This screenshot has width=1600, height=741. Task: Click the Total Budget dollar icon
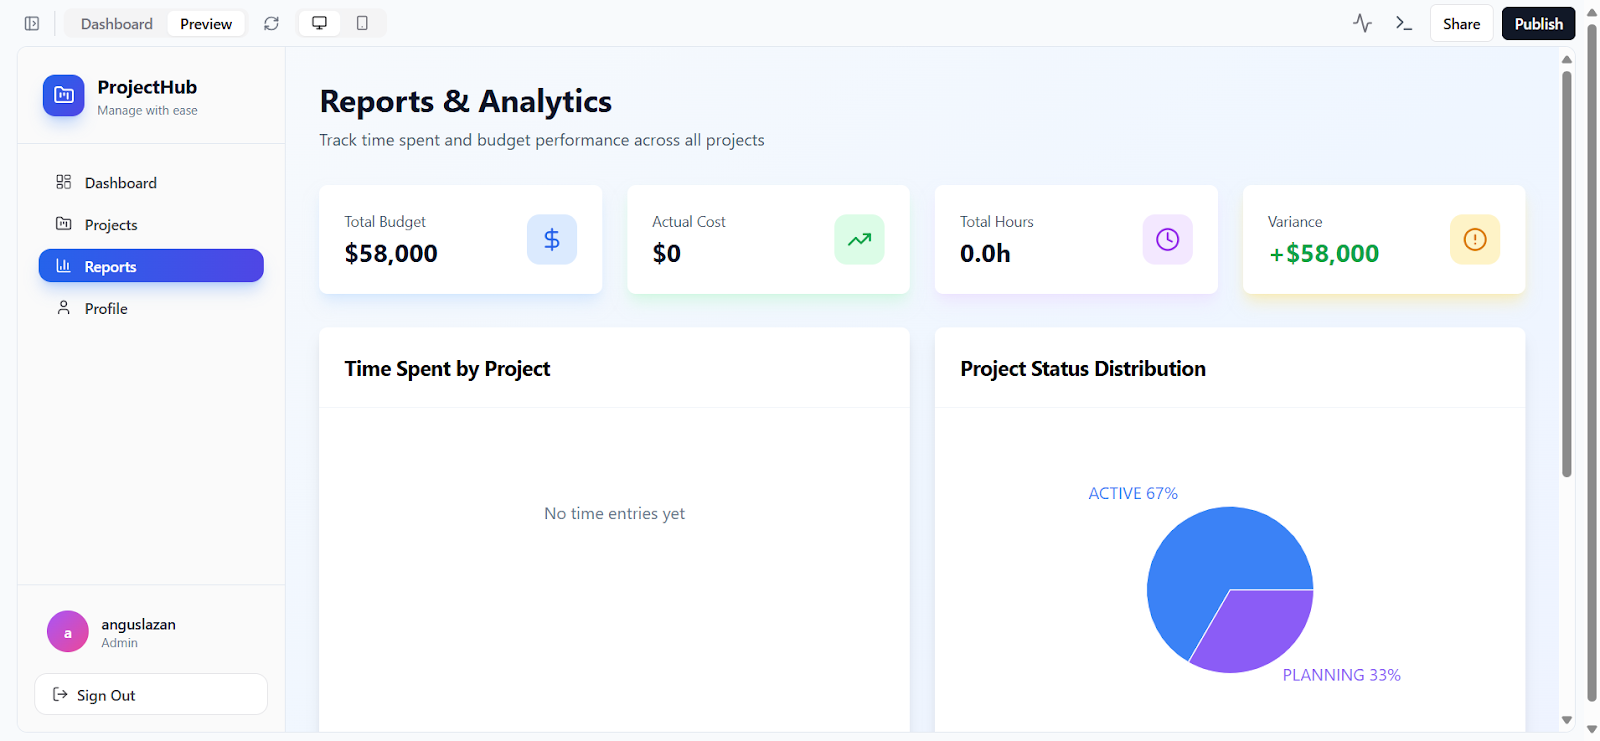tap(552, 239)
